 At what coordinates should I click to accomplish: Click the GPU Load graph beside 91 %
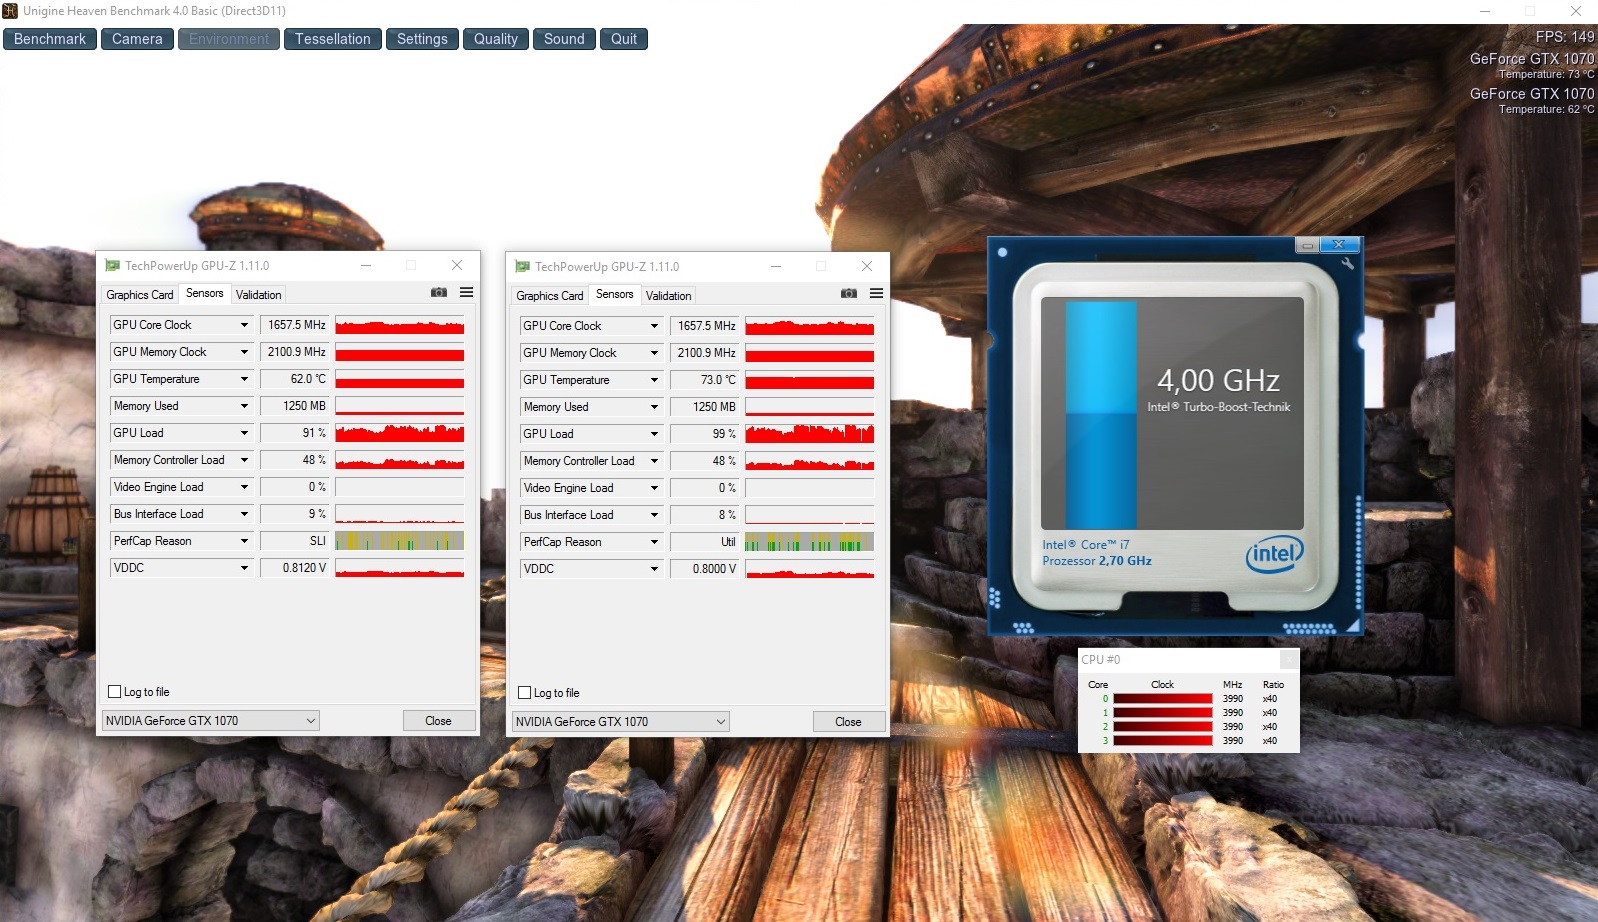click(x=400, y=433)
